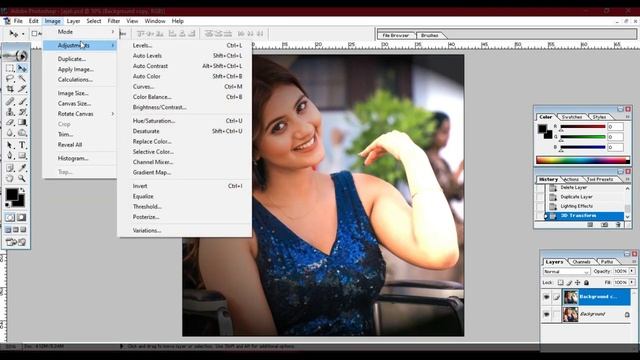This screenshot has width=640, height=360.
Task: Open the Filter menu
Action: point(113,21)
